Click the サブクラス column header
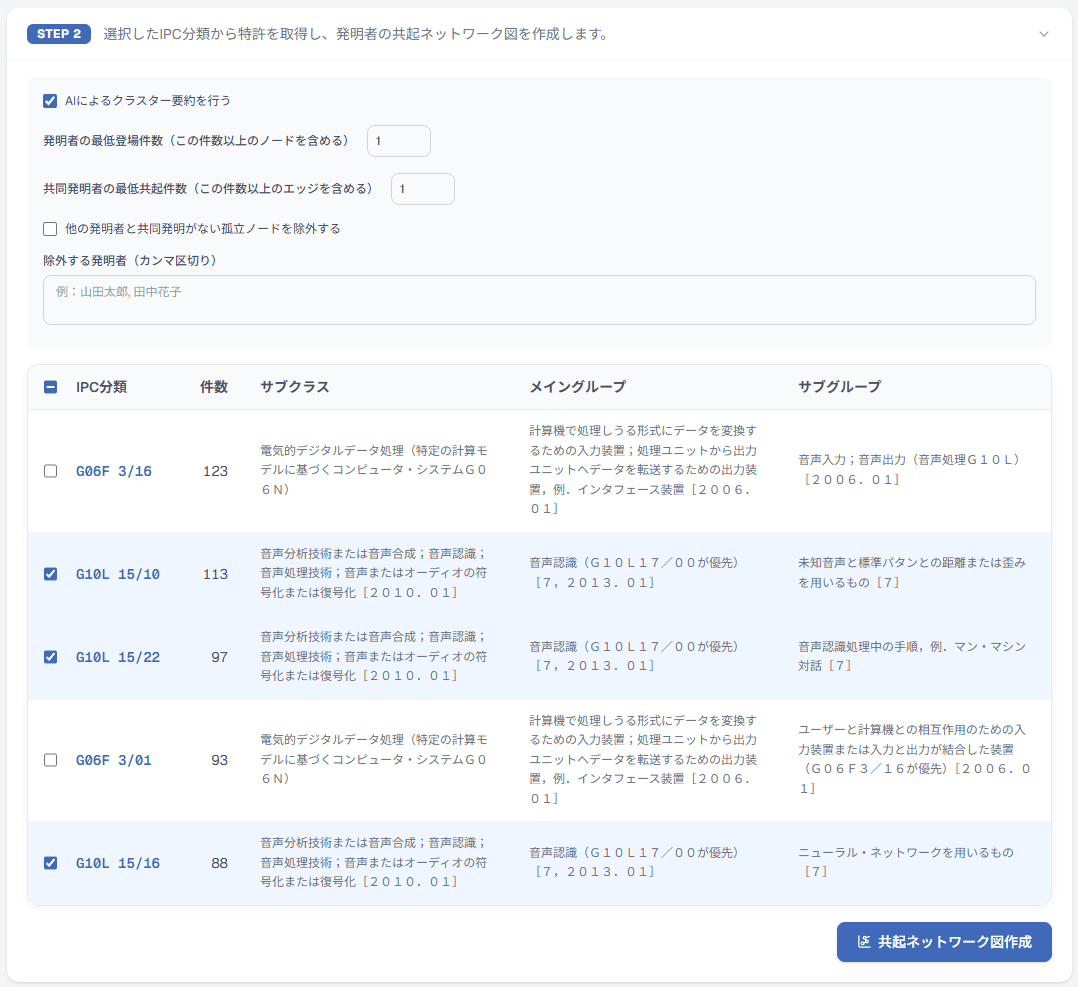The height and width of the screenshot is (987, 1078). 294,387
